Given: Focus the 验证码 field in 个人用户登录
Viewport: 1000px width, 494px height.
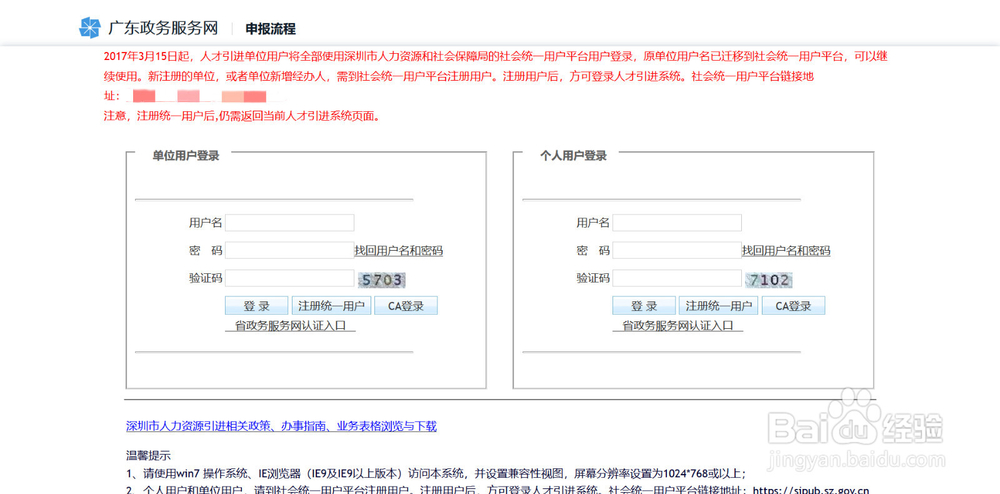Looking at the screenshot, I should tap(677, 278).
